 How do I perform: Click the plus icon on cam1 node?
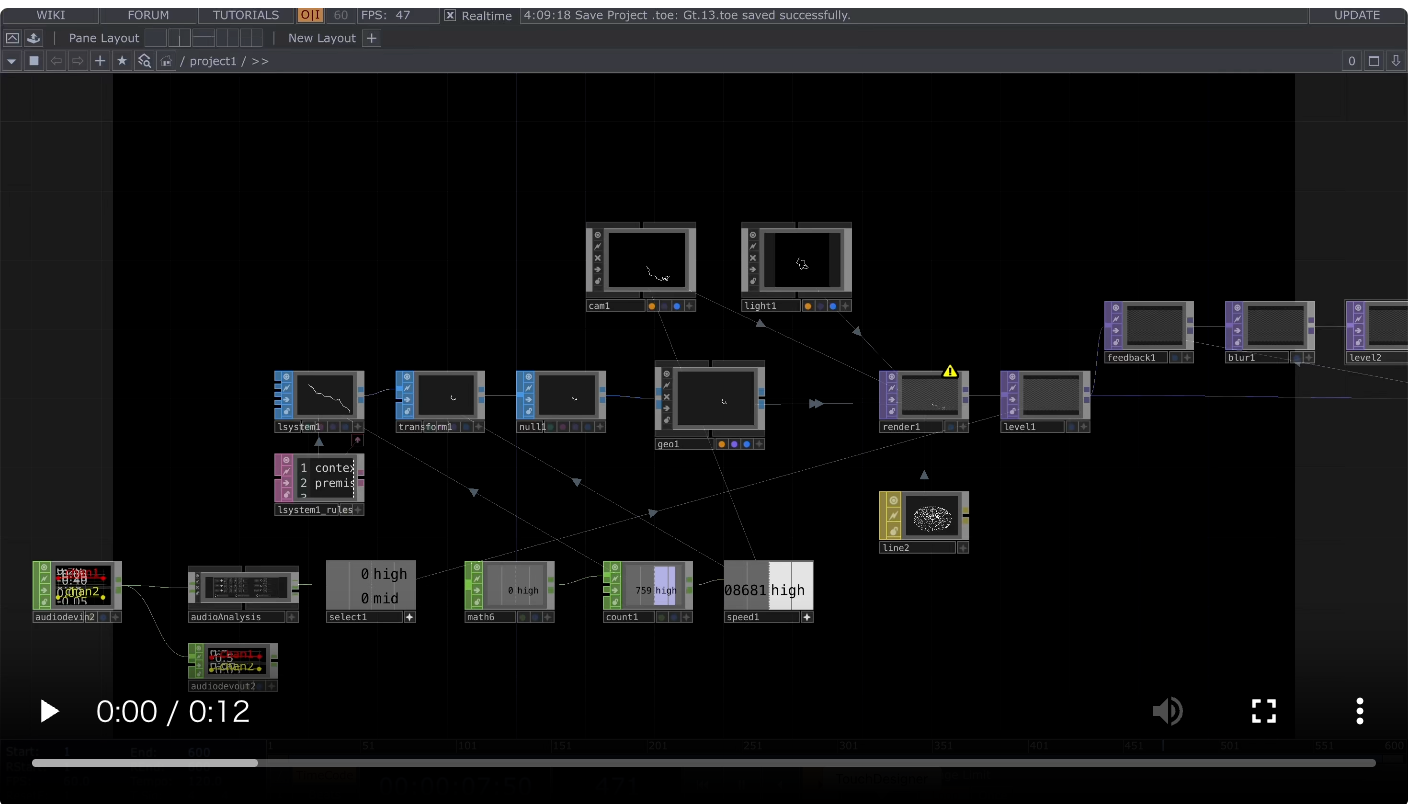pyautogui.click(x=690, y=306)
